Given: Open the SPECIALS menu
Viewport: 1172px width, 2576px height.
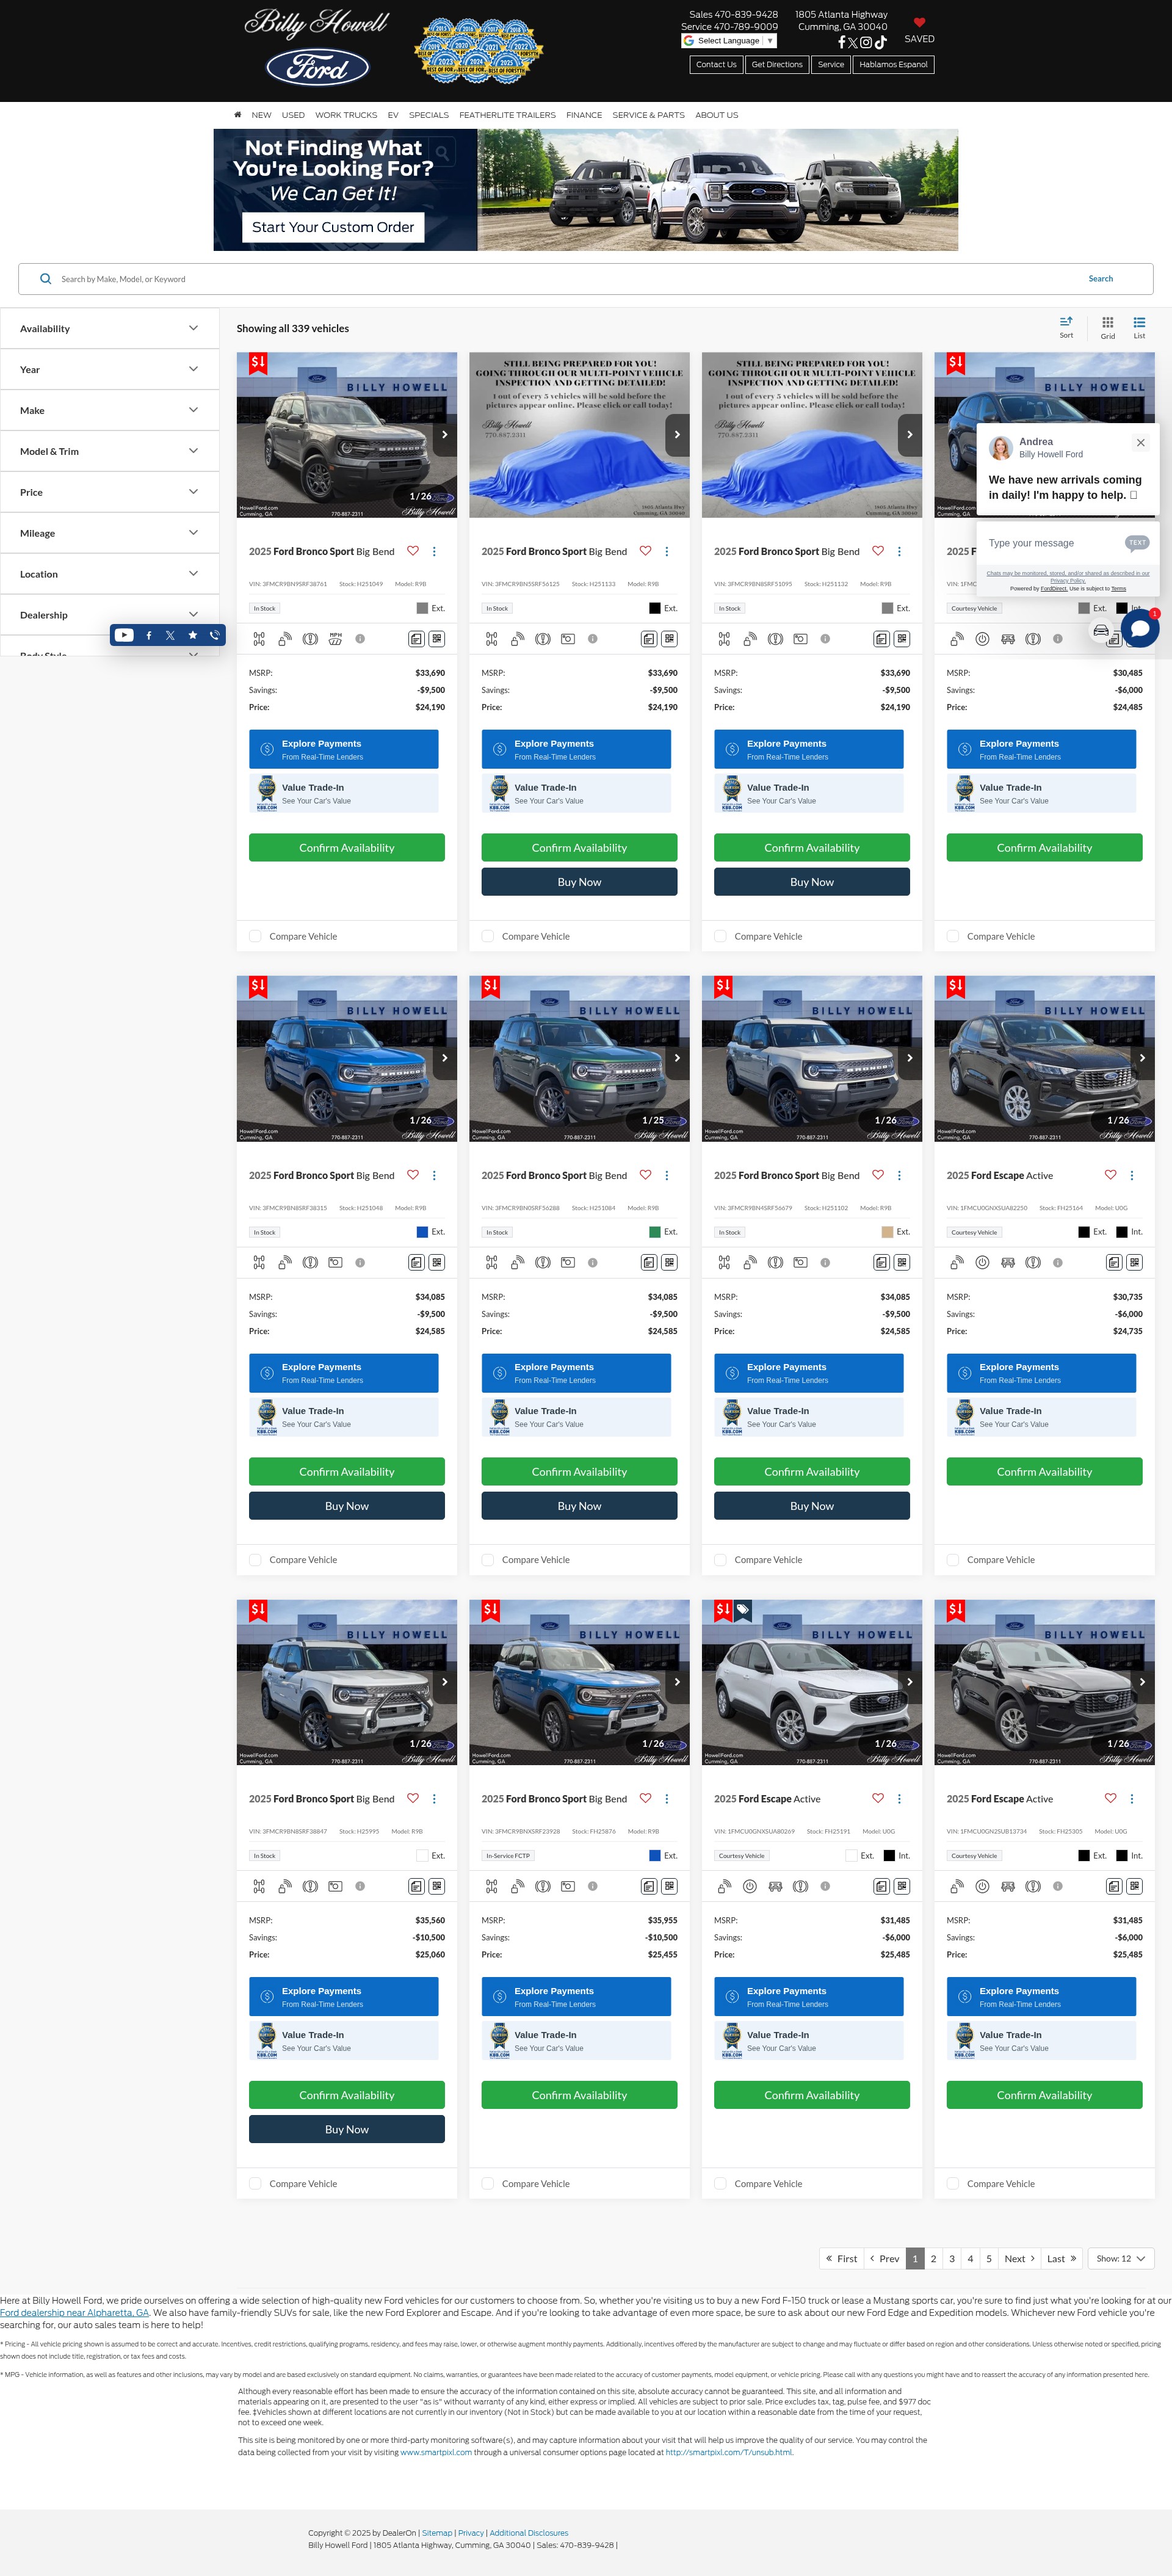Looking at the screenshot, I should click(x=428, y=115).
